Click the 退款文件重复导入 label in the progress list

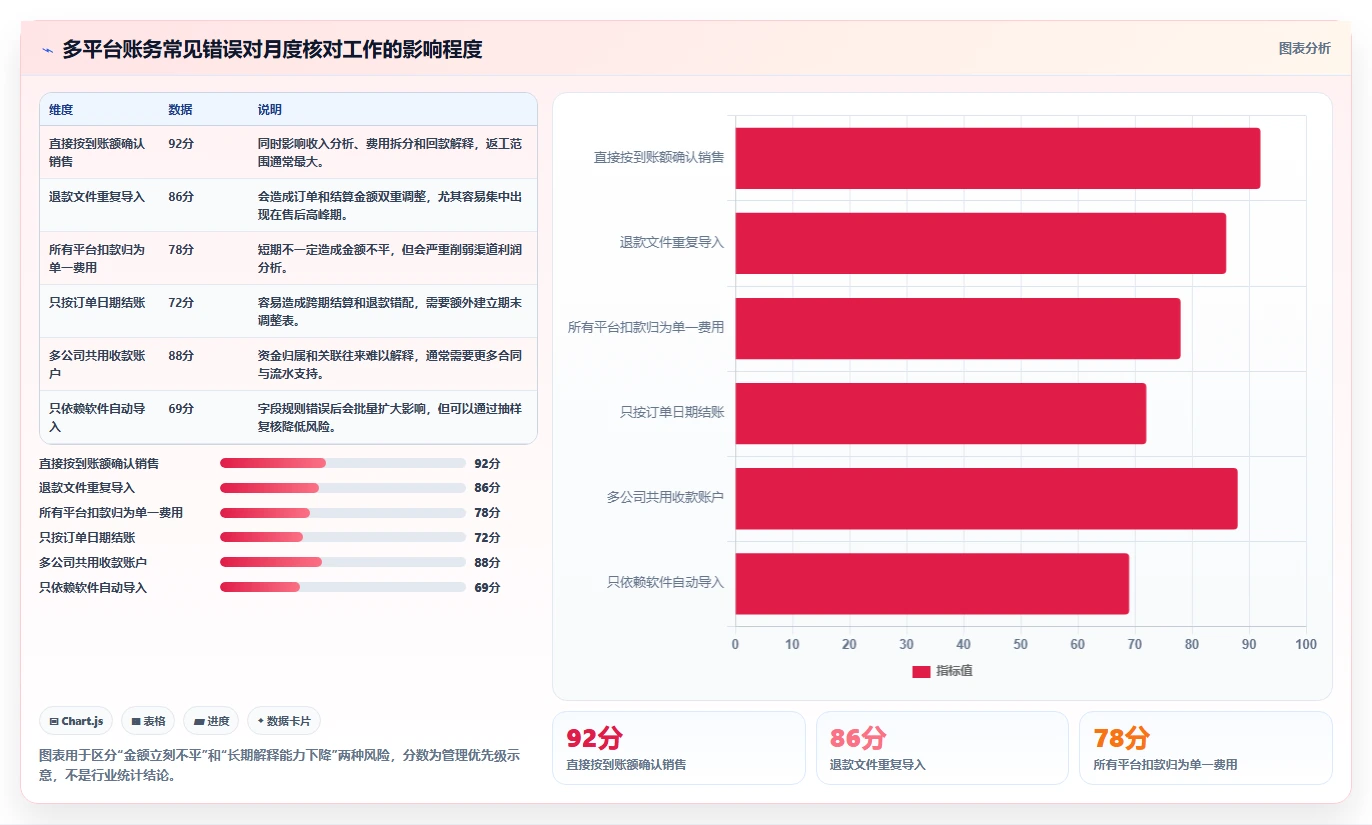[87, 488]
